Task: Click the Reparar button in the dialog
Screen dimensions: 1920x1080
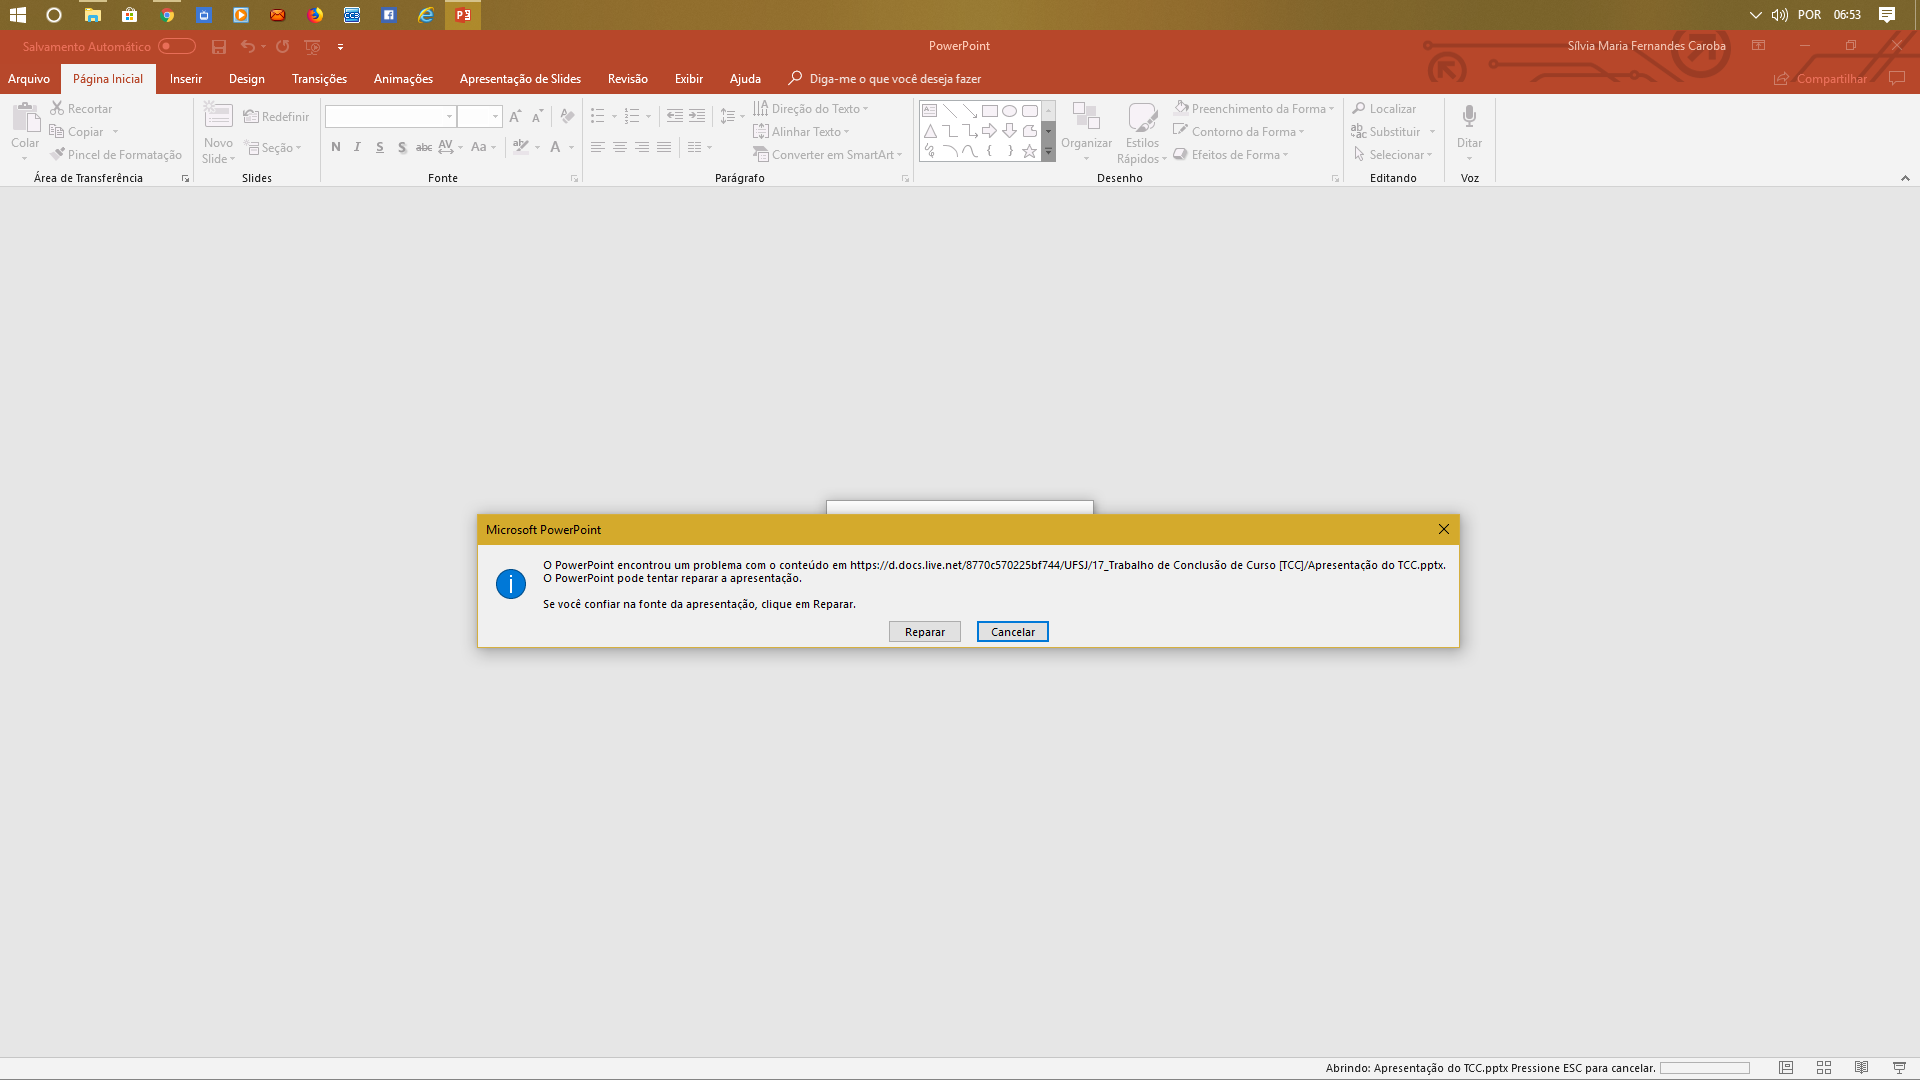Action: (924, 632)
